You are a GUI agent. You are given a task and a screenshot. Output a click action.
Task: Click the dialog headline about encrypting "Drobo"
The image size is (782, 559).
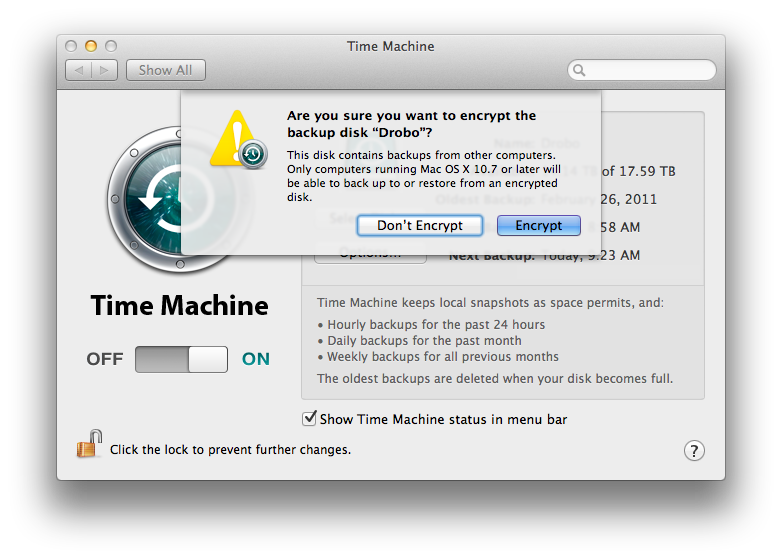[x=411, y=124]
